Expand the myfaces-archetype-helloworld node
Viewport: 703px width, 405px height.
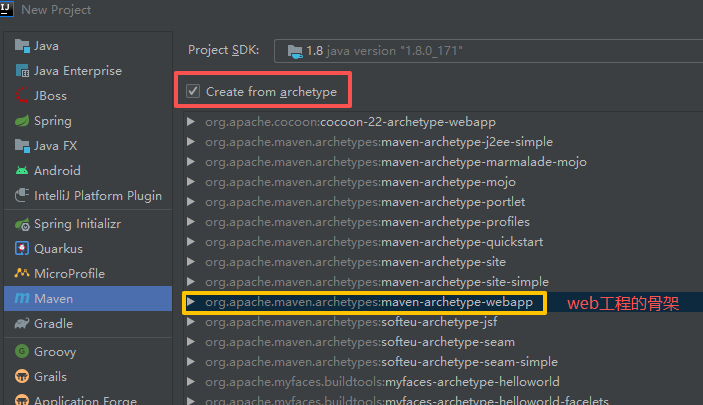pos(191,382)
